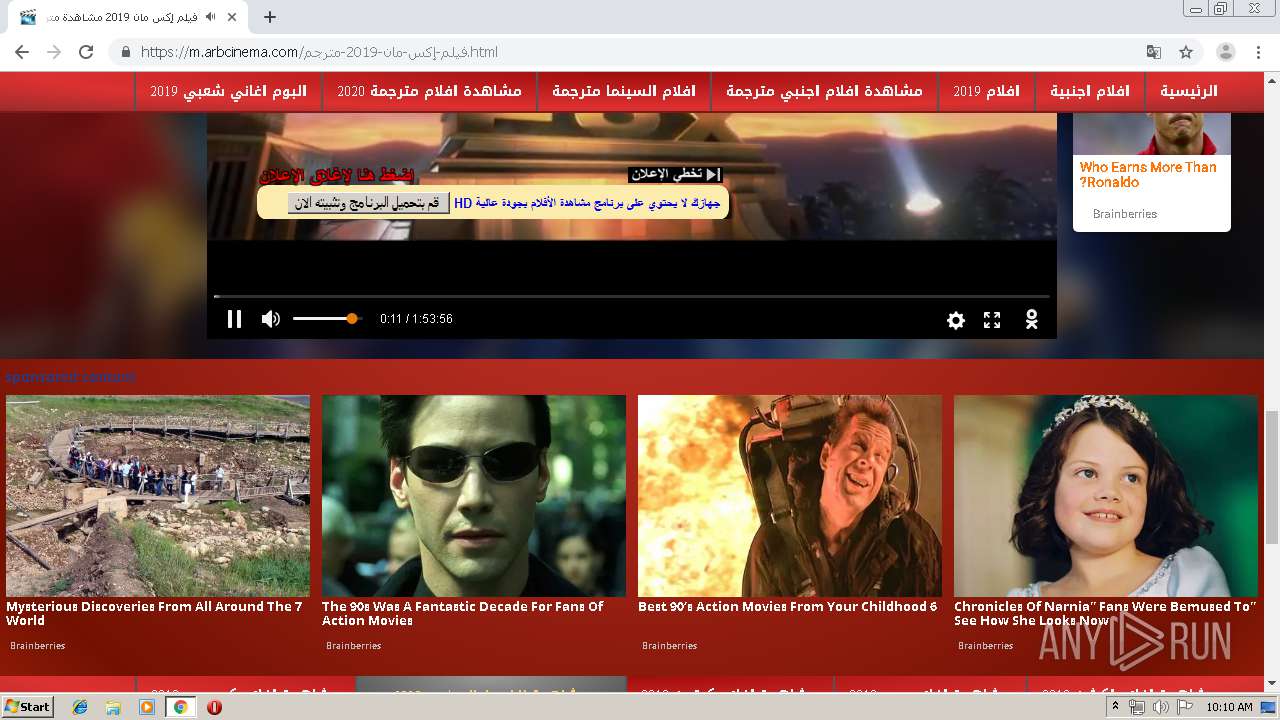Seek along the video progress bar
Viewport: 1280px width, 720px height.
(x=632, y=296)
